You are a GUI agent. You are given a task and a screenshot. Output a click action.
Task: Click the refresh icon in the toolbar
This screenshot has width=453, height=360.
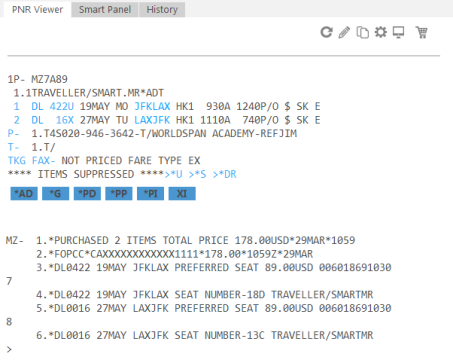pyautogui.click(x=326, y=32)
